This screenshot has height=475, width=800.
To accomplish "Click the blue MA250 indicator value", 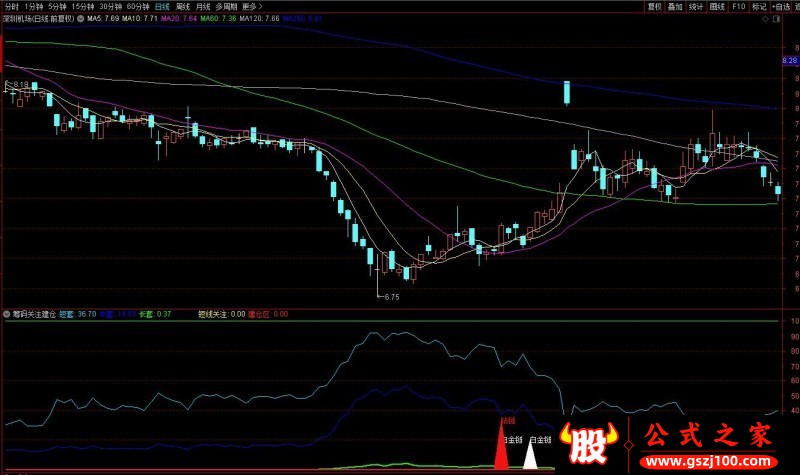I will tap(303, 18).
